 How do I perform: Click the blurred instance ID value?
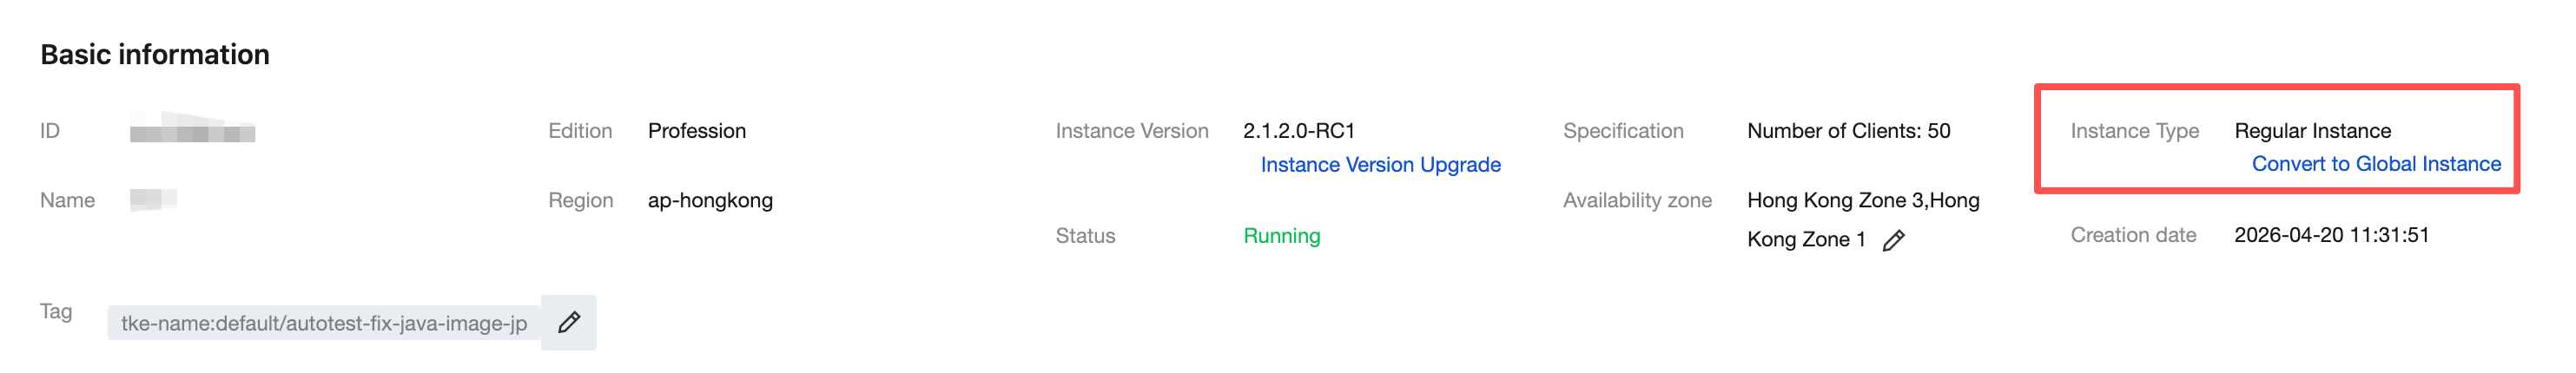(x=192, y=129)
